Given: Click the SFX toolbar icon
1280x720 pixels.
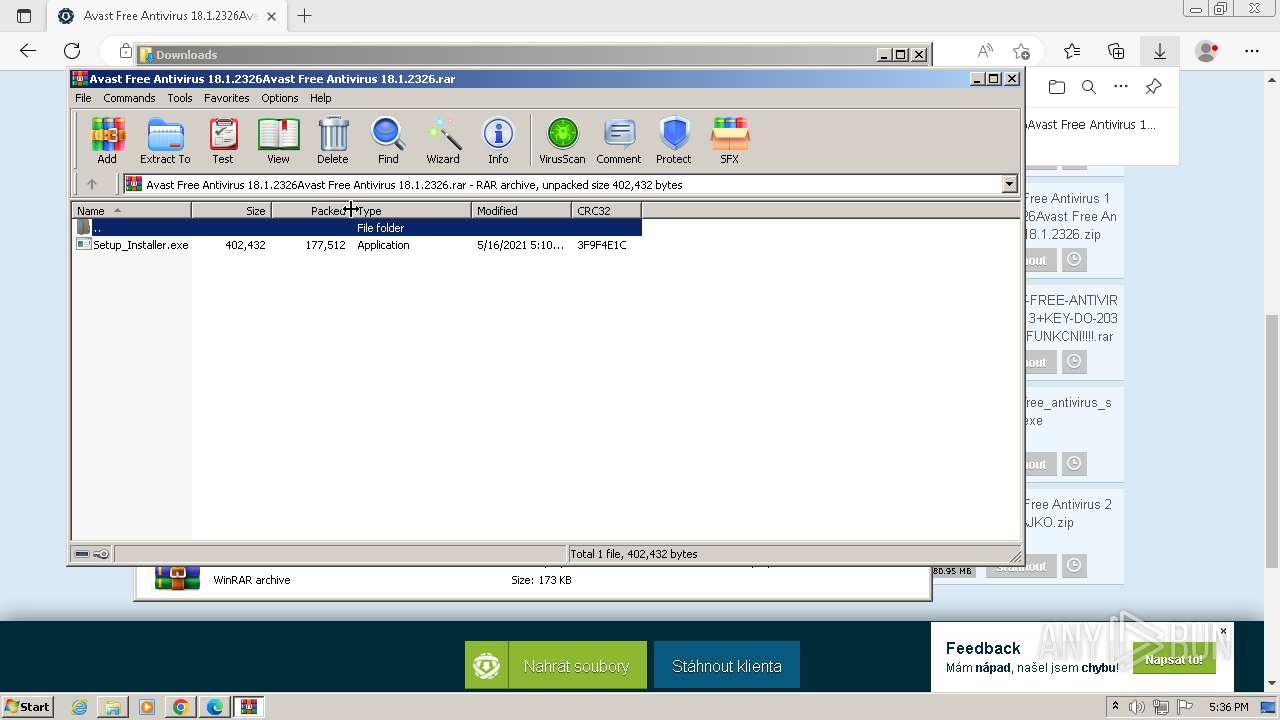Looking at the screenshot, I should coord(730,140).
